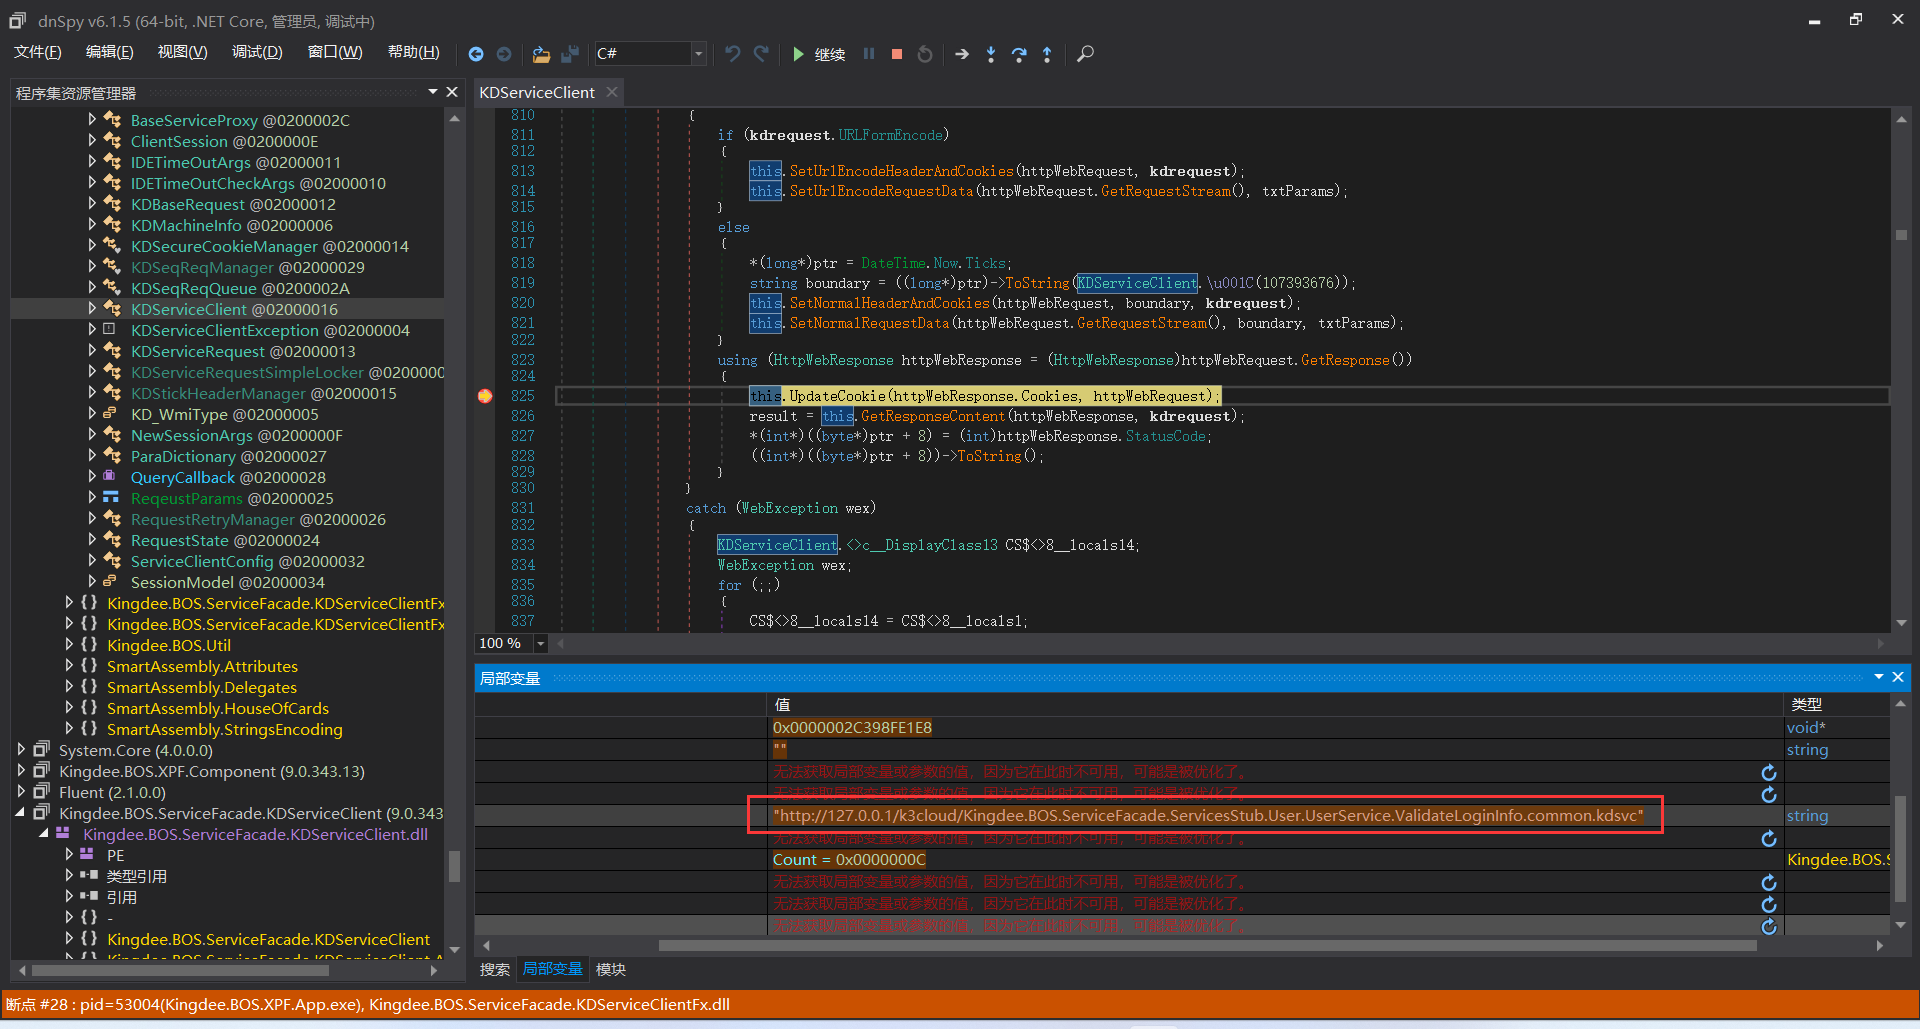Close the KDServiceClient editor tab
The width and height of the screenshot is (1920, 1029).
[612, 92]
